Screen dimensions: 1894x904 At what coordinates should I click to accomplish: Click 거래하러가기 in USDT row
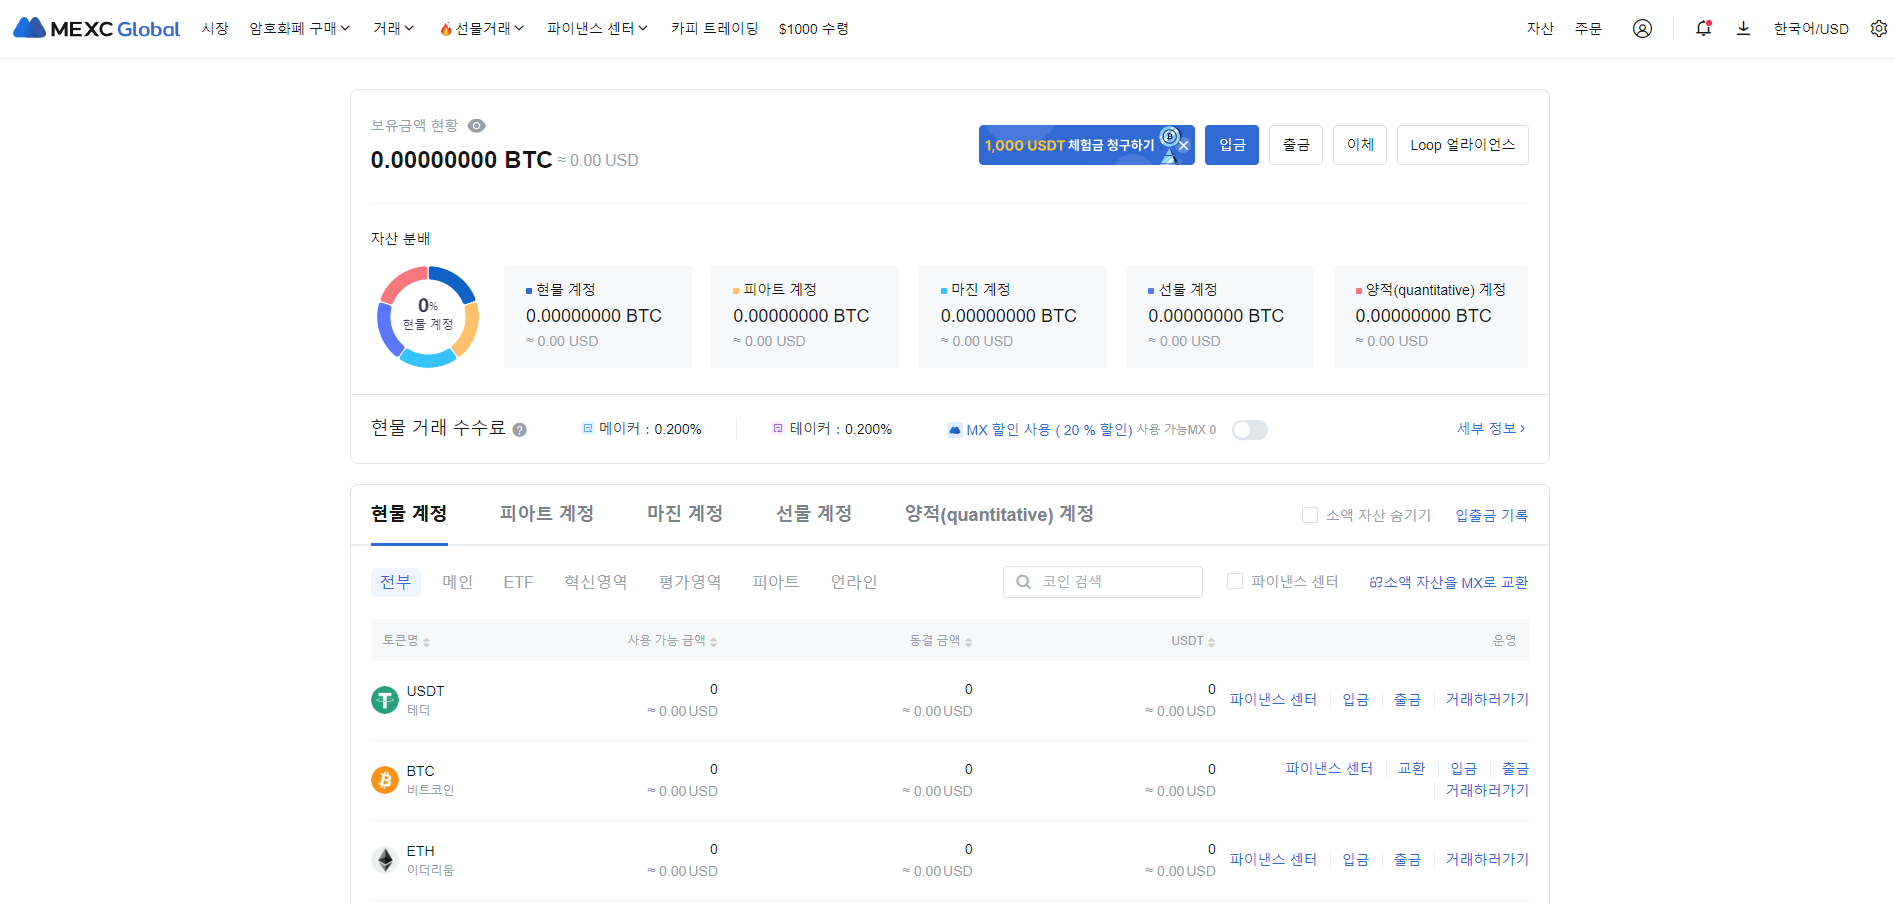1487,699
